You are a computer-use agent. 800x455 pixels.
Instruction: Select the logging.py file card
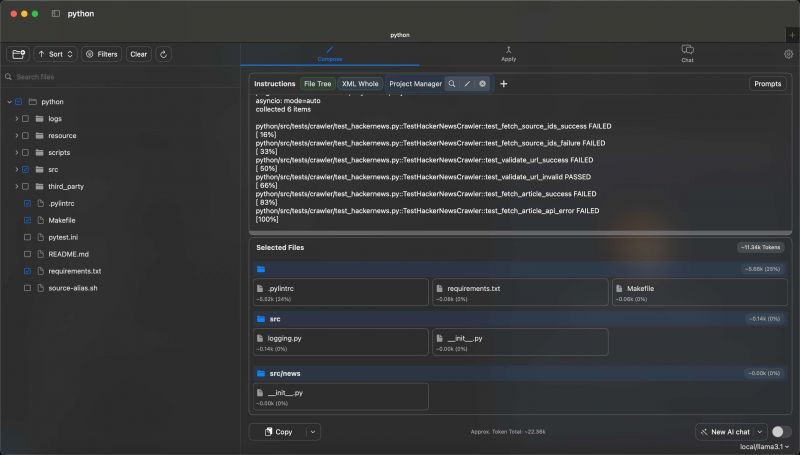point(341,342)
